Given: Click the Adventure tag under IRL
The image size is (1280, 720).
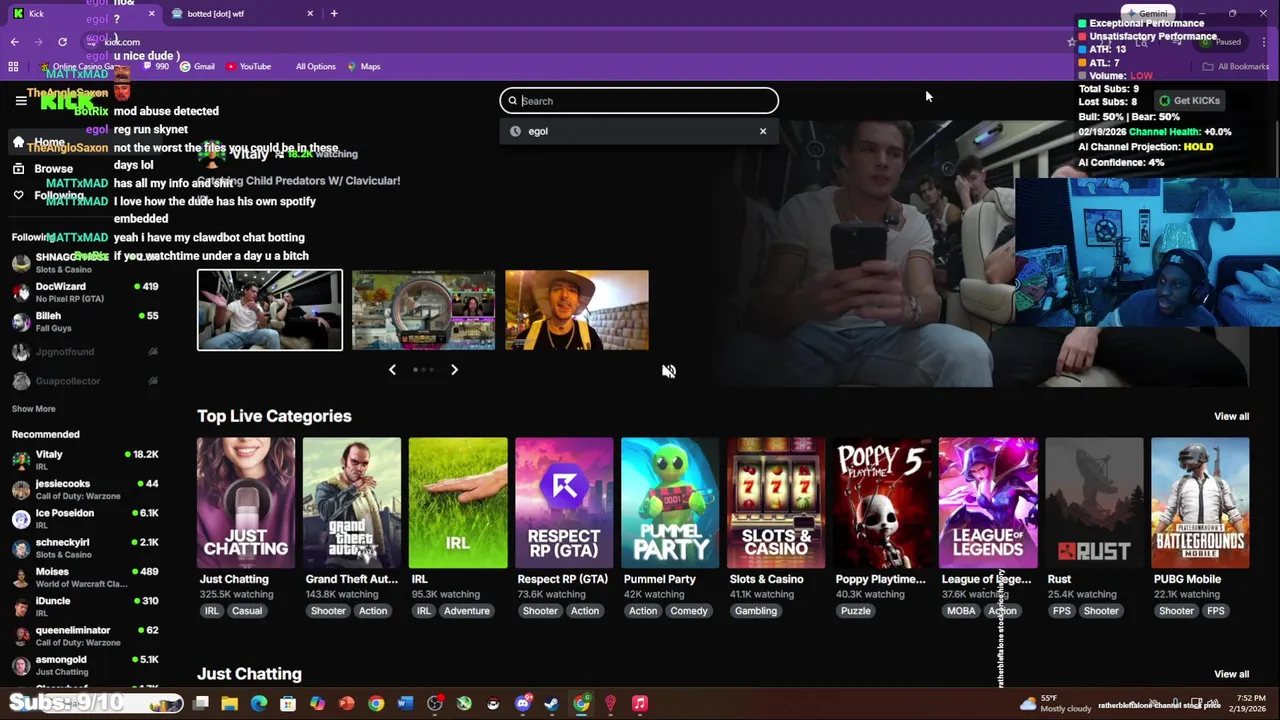Looking at the screenshot, I should pos(467,611).
